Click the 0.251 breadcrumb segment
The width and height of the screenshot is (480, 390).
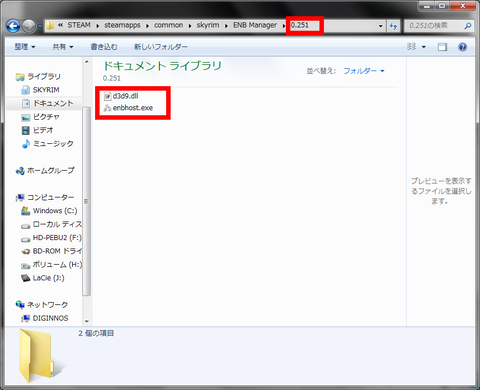(x=300, y=25)
